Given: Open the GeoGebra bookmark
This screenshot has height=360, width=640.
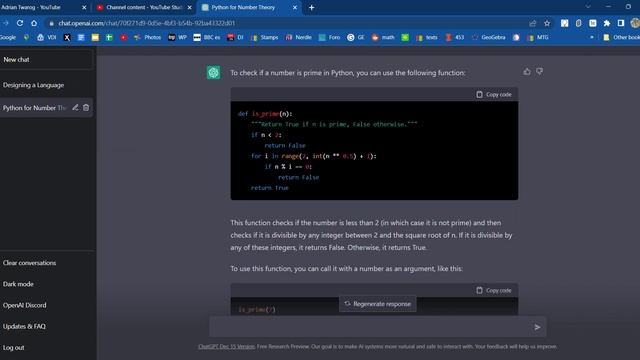Looking at the screenshot, I should coord(488,37).
